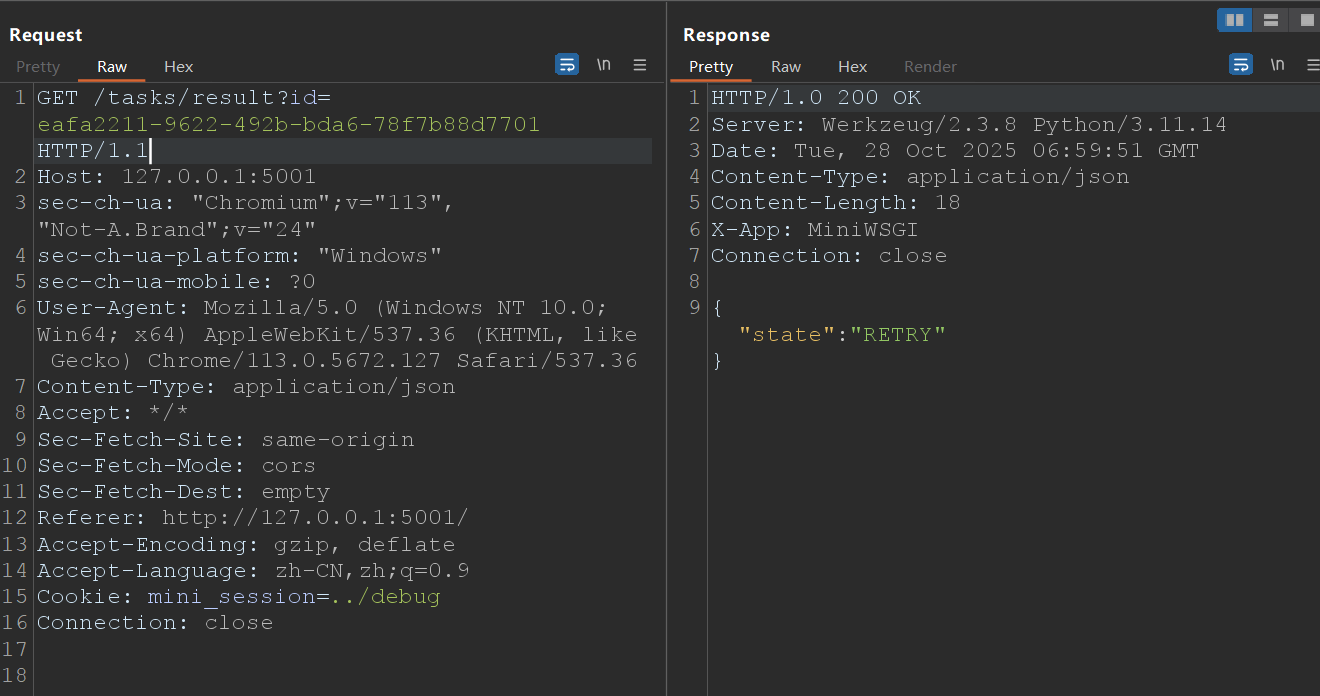
Task: Select the Pretty tab in Response
Action: click(x=711, y=67)
